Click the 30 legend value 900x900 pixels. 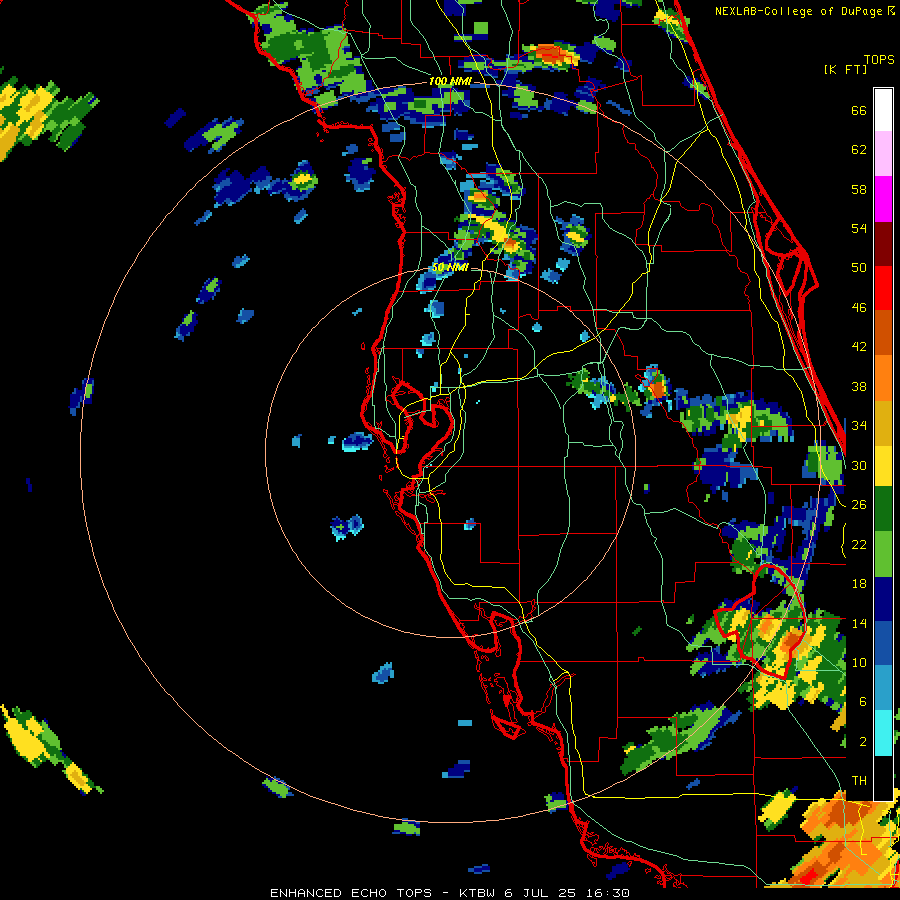[859, 465]
